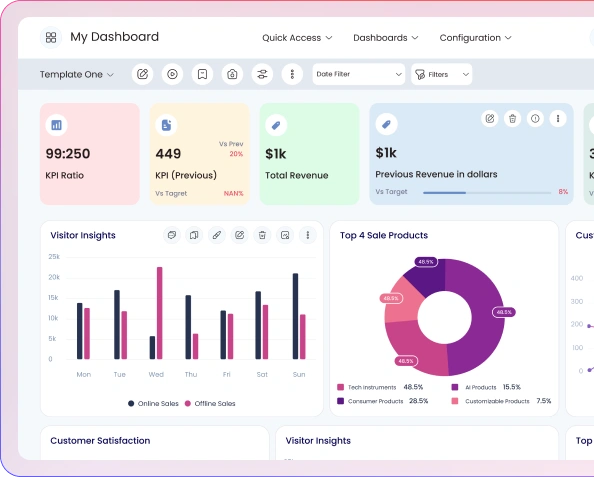Click the Previous Revenue card tag icon
Screen dimensions: 594x477
click(x=386, y=124)
